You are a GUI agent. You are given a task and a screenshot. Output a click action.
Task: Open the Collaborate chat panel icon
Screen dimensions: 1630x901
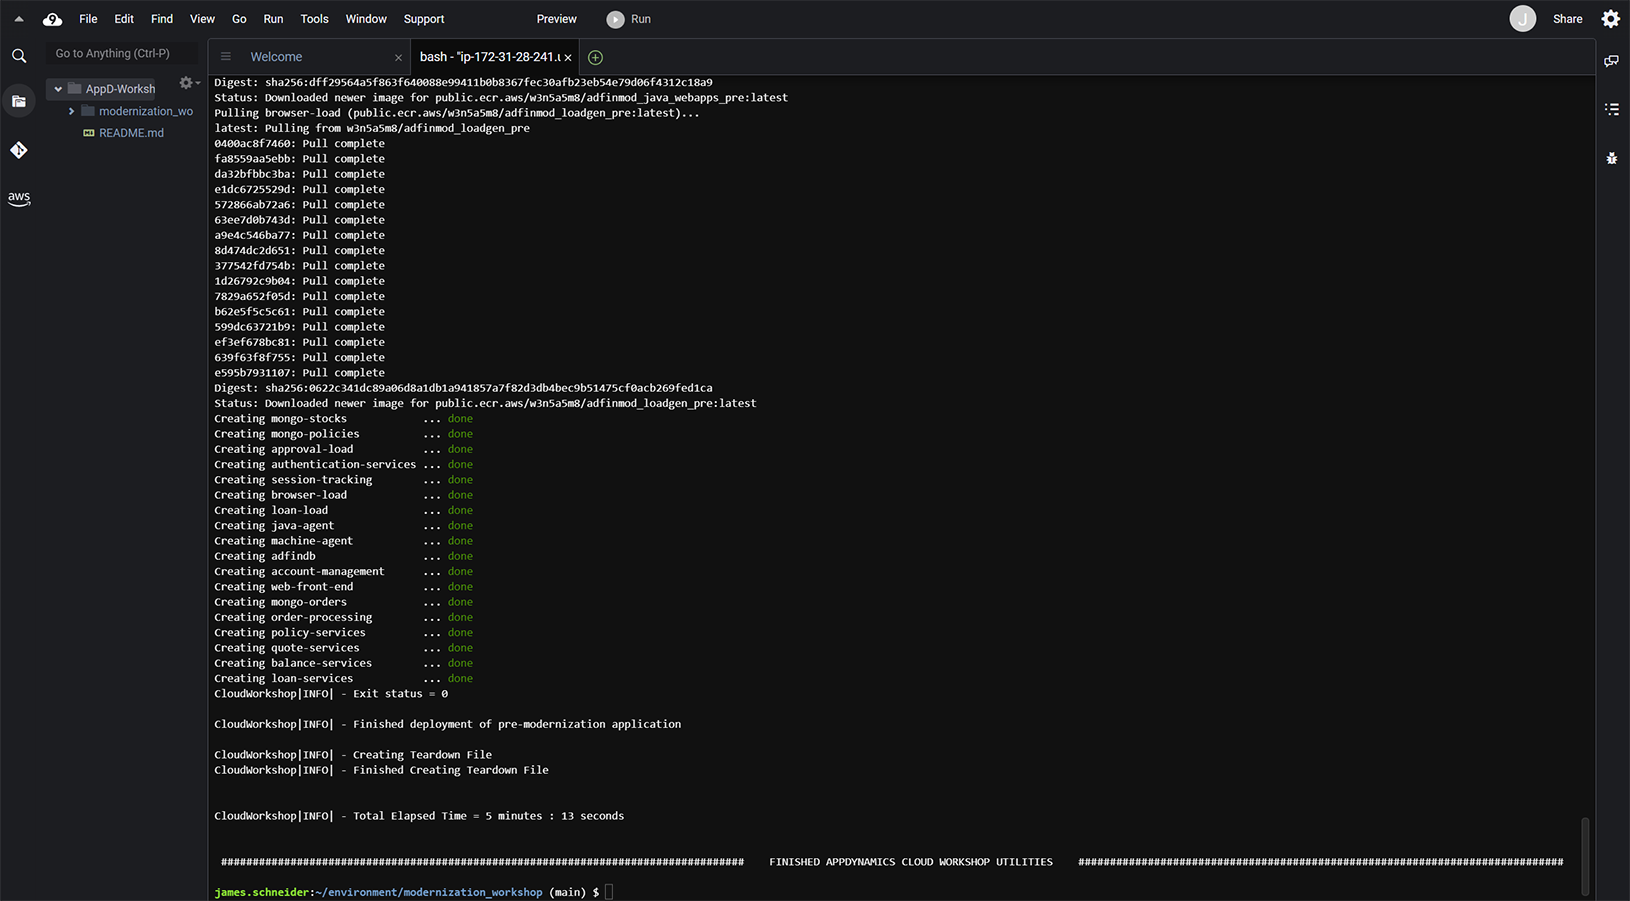[1612, 61]
